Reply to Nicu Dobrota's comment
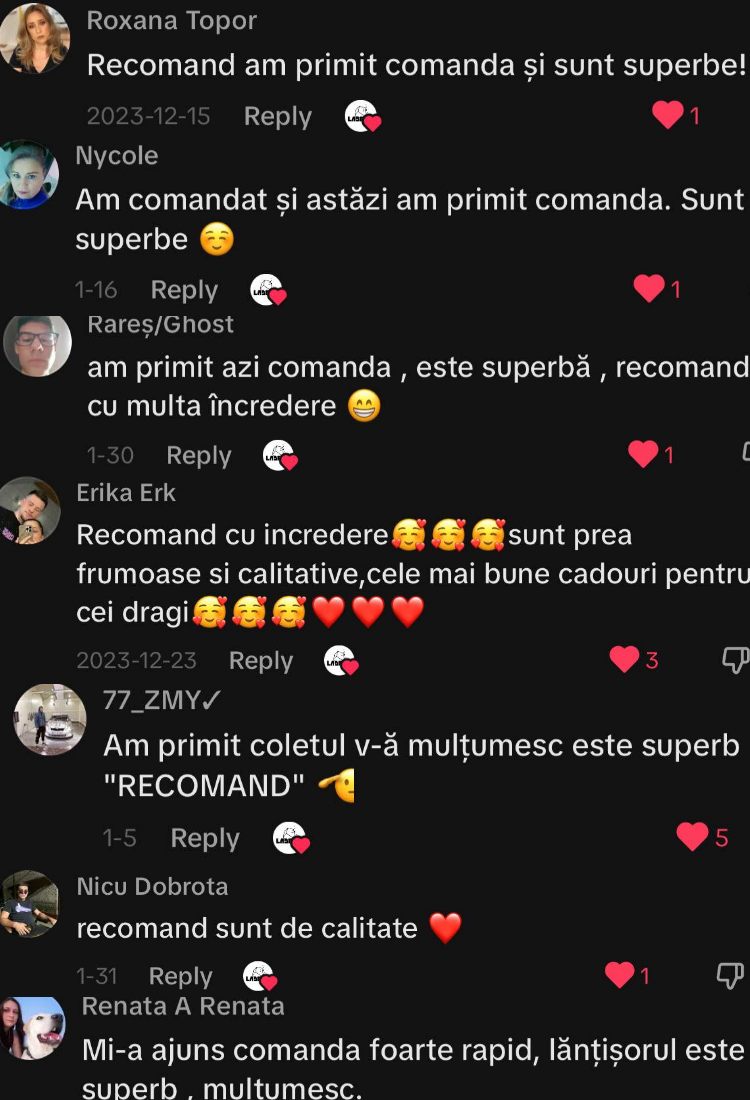 180,976
